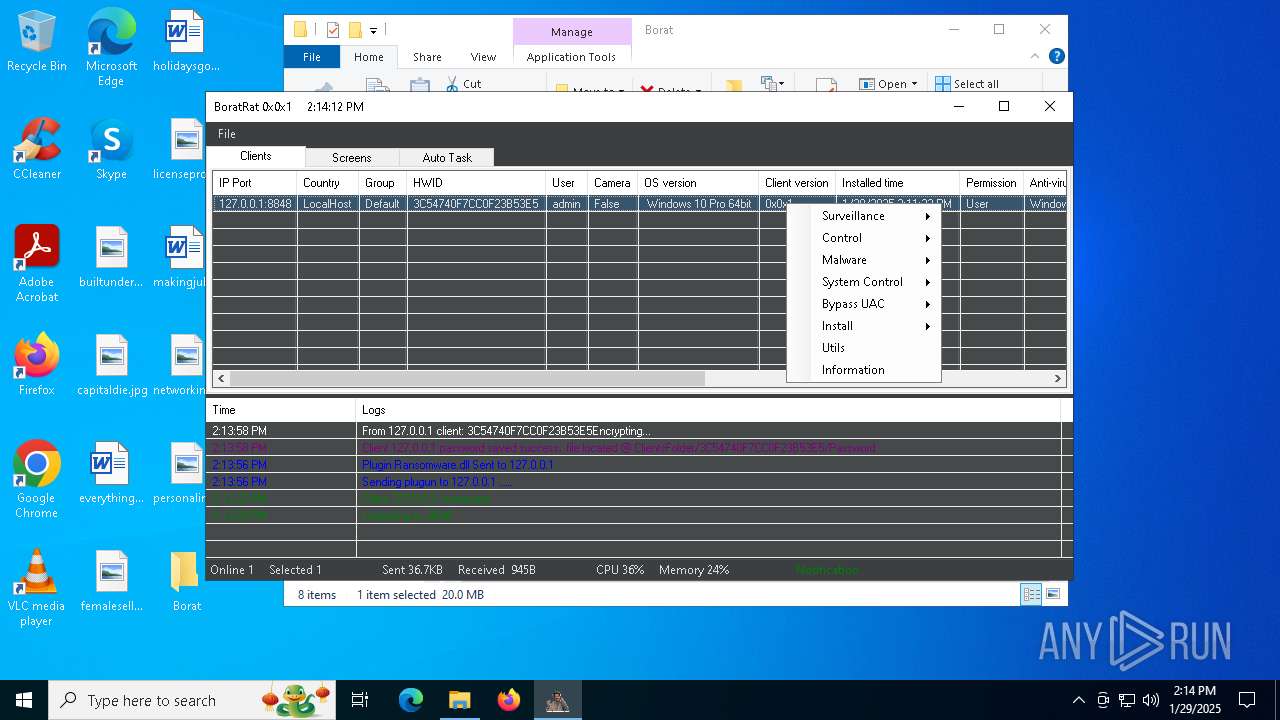Click the Windows 10 Pro 64bit cell
Viewport: 1280px width, 720px height.
click(698, 204)
